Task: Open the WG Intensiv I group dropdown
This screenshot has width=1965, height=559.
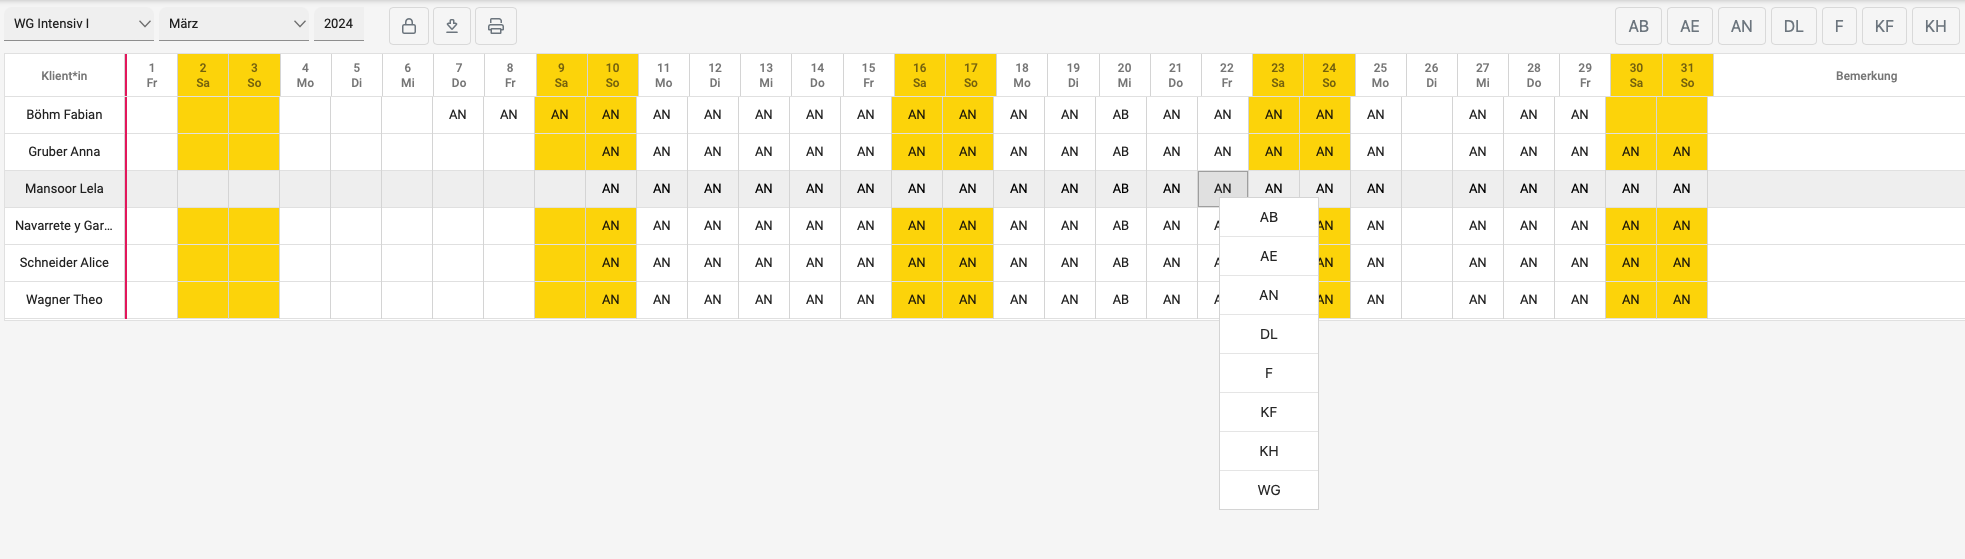Action: coord(80,24)
